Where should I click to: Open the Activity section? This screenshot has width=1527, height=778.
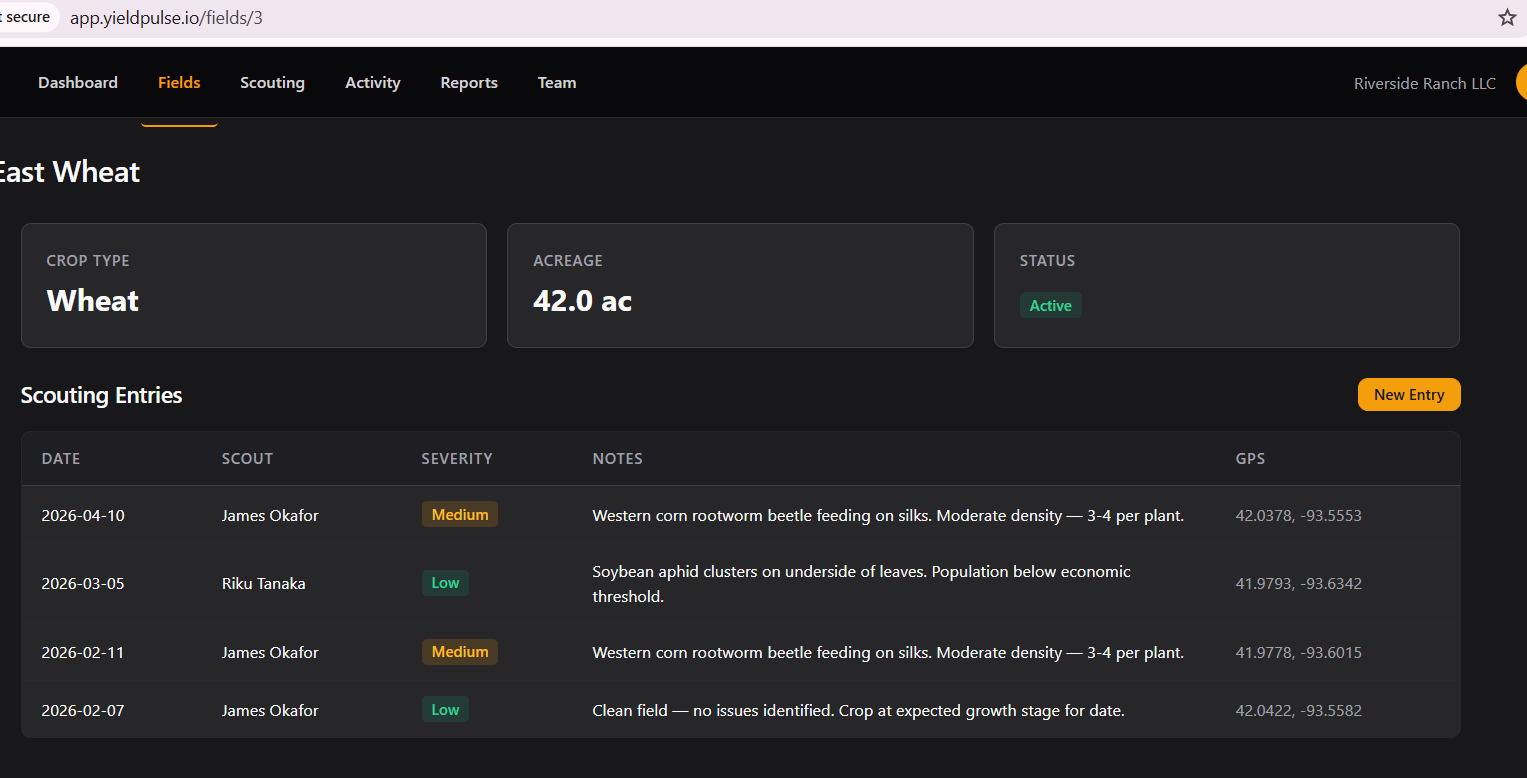click(x=373, y=83)
